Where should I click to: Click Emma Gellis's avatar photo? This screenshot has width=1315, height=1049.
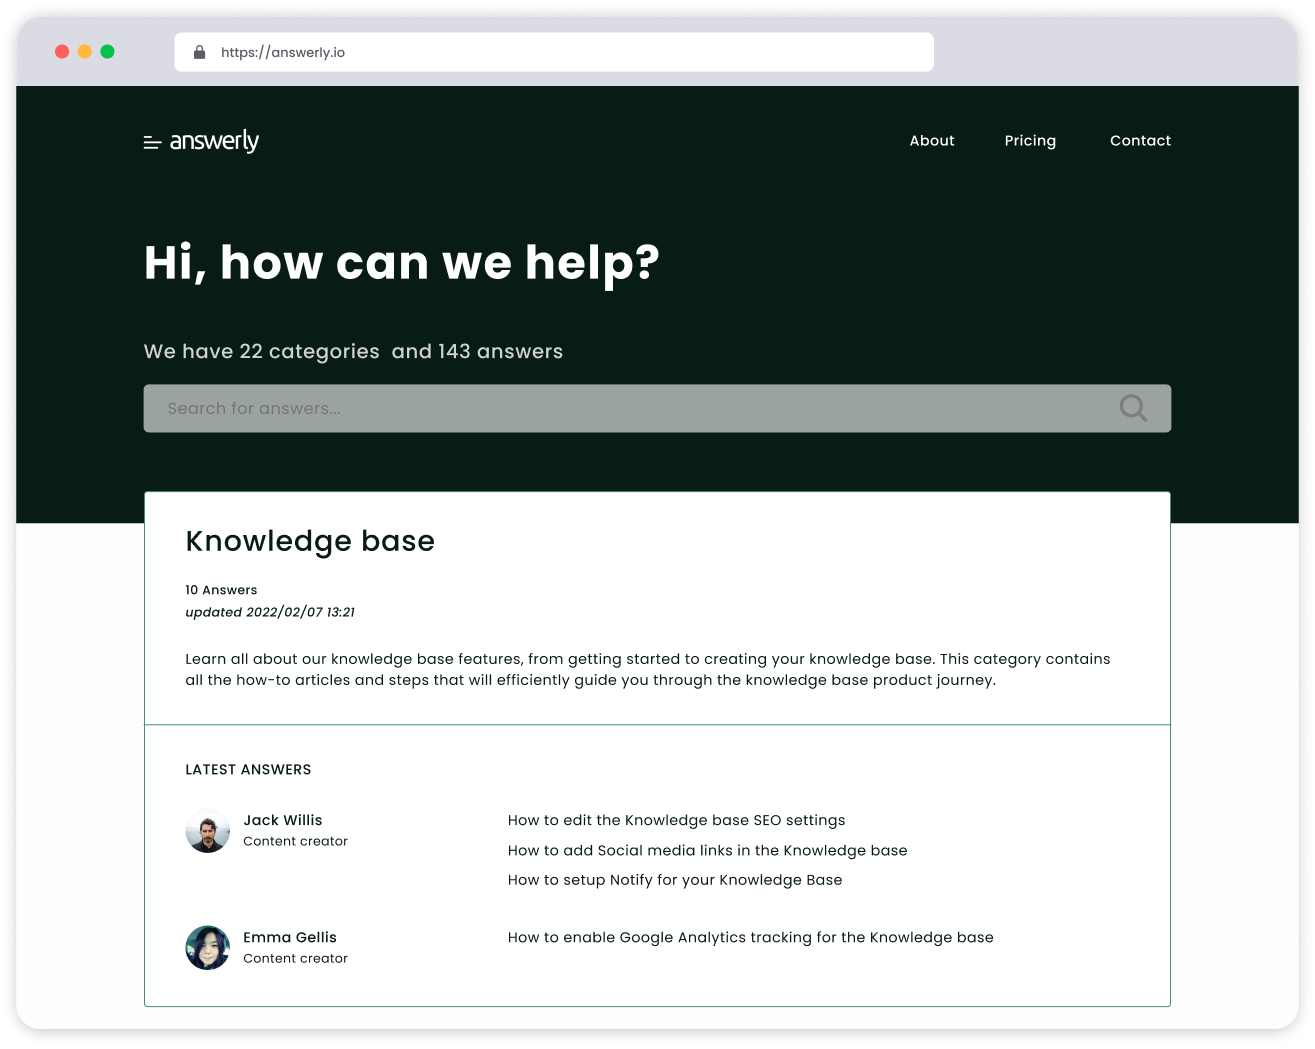[208, 947]
